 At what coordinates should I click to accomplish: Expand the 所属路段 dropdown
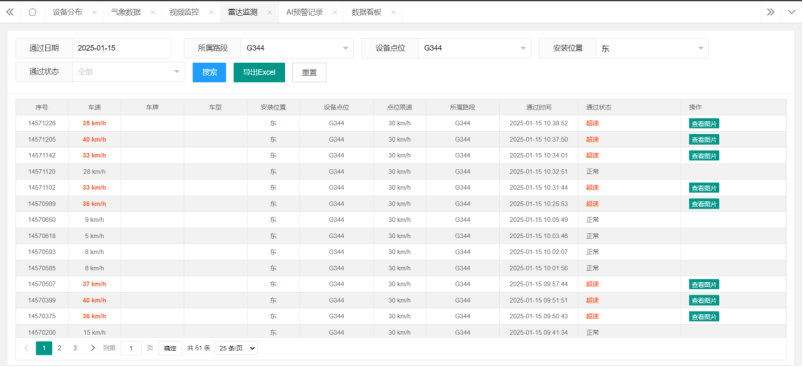point(297,48)
